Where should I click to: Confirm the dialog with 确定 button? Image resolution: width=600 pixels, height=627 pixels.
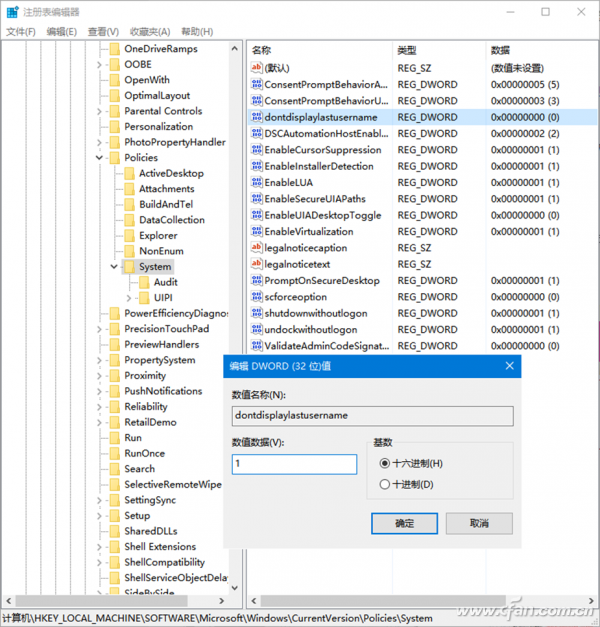404,523
